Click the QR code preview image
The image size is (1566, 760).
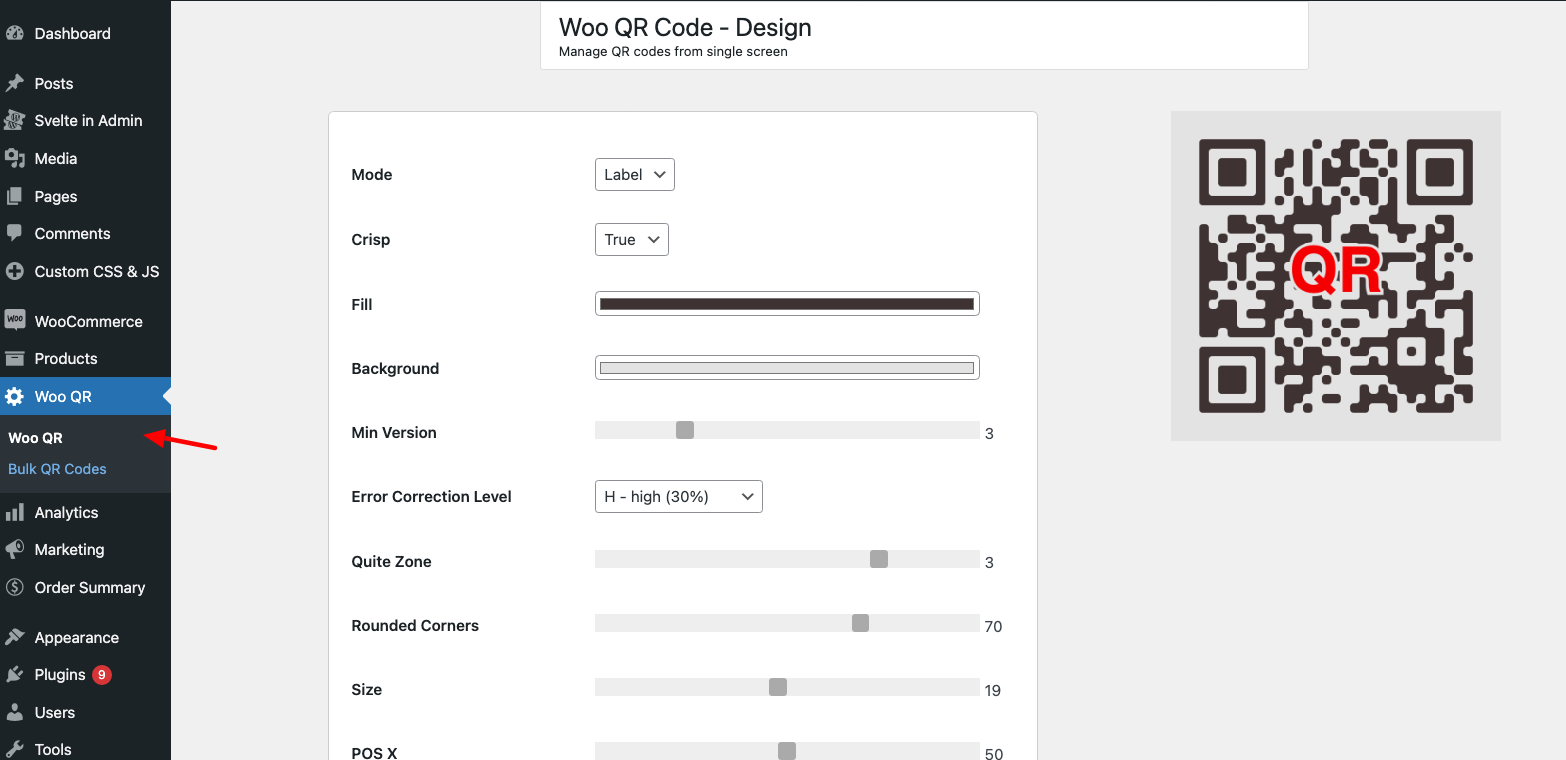click(1335, 275)
